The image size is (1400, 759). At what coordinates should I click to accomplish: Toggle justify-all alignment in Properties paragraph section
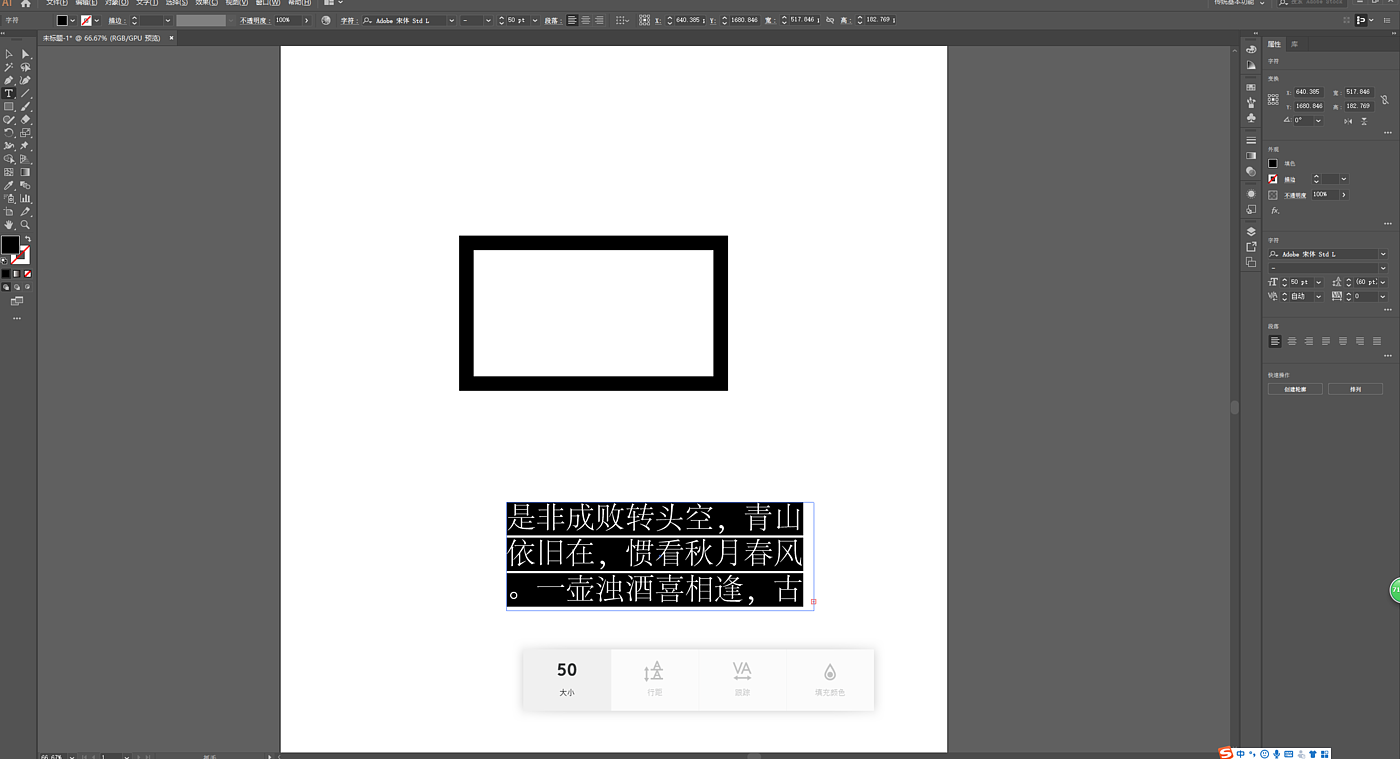tap(1377, 341)
